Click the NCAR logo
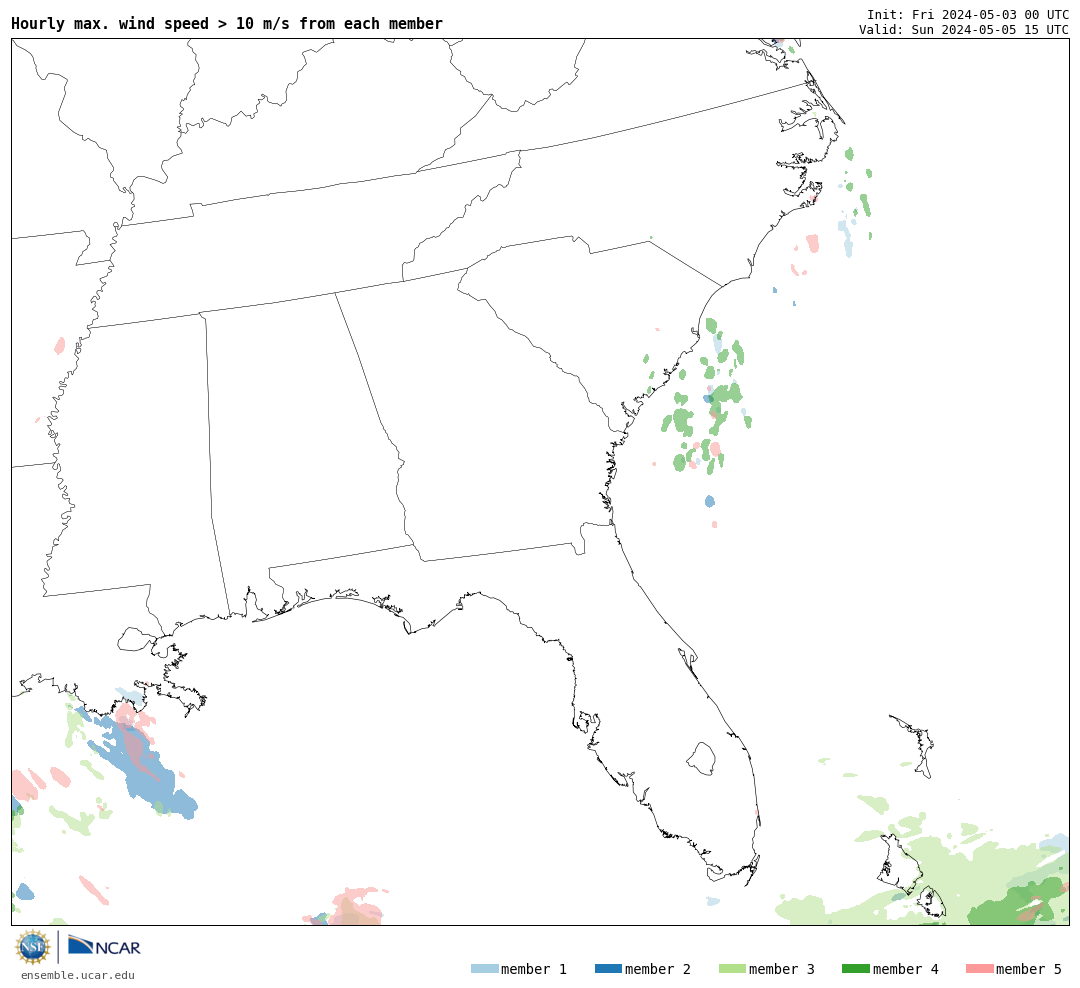This screenshot has height=988, width=1080. (x=104, y=946)
